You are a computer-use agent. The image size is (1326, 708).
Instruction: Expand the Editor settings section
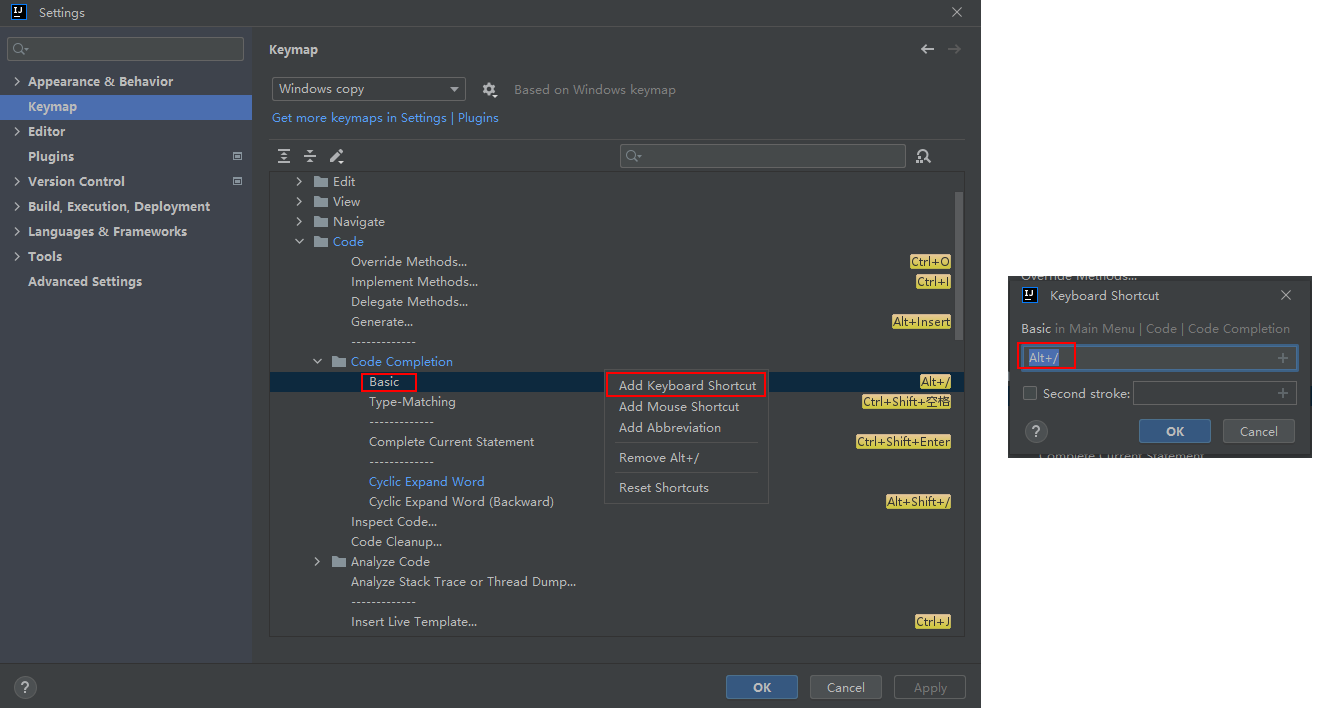point(17,131)
